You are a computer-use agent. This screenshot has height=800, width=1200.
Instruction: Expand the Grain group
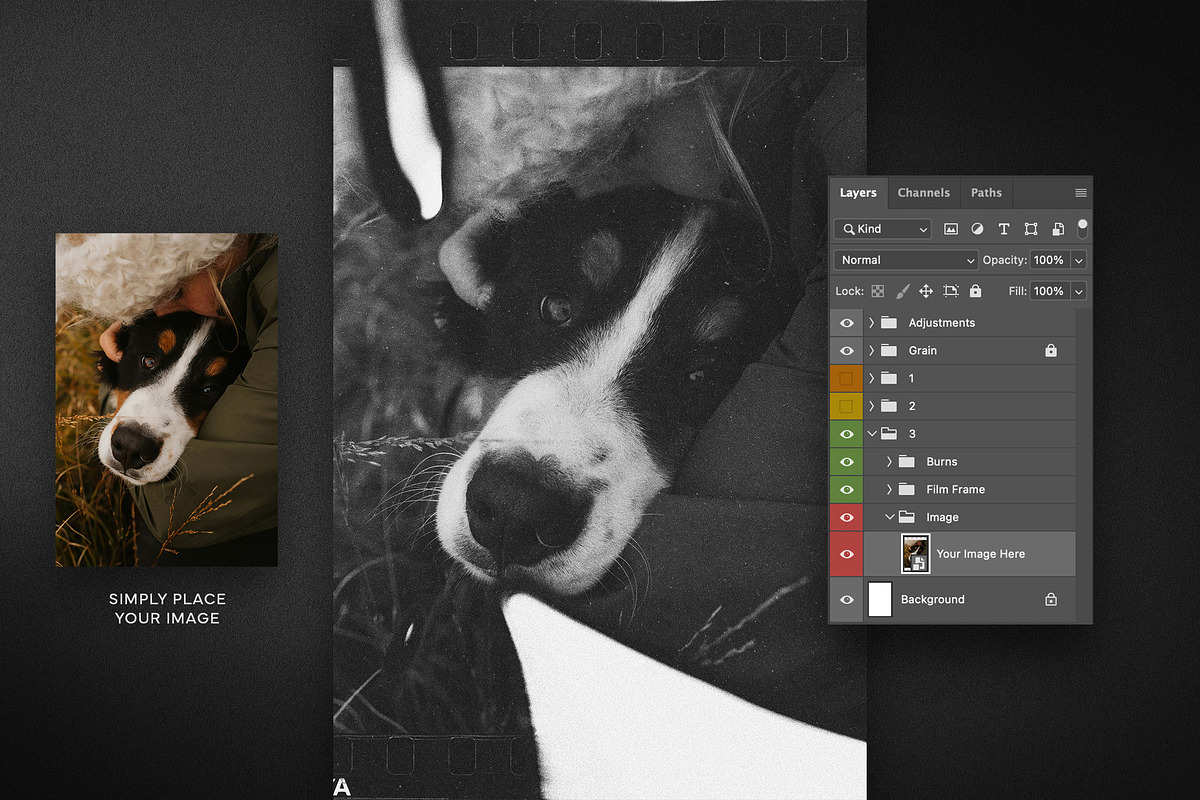pos(871,351)
